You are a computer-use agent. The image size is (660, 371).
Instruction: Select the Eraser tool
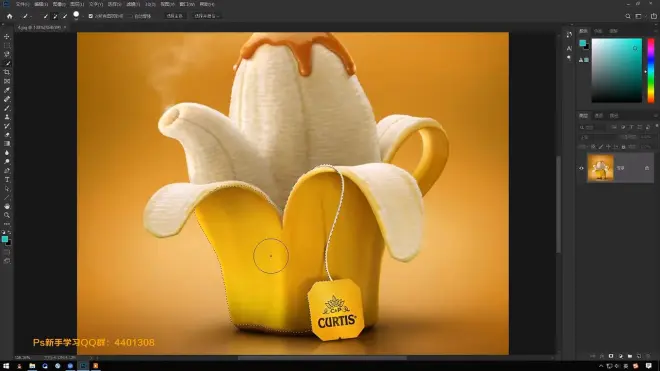point(7,135)
